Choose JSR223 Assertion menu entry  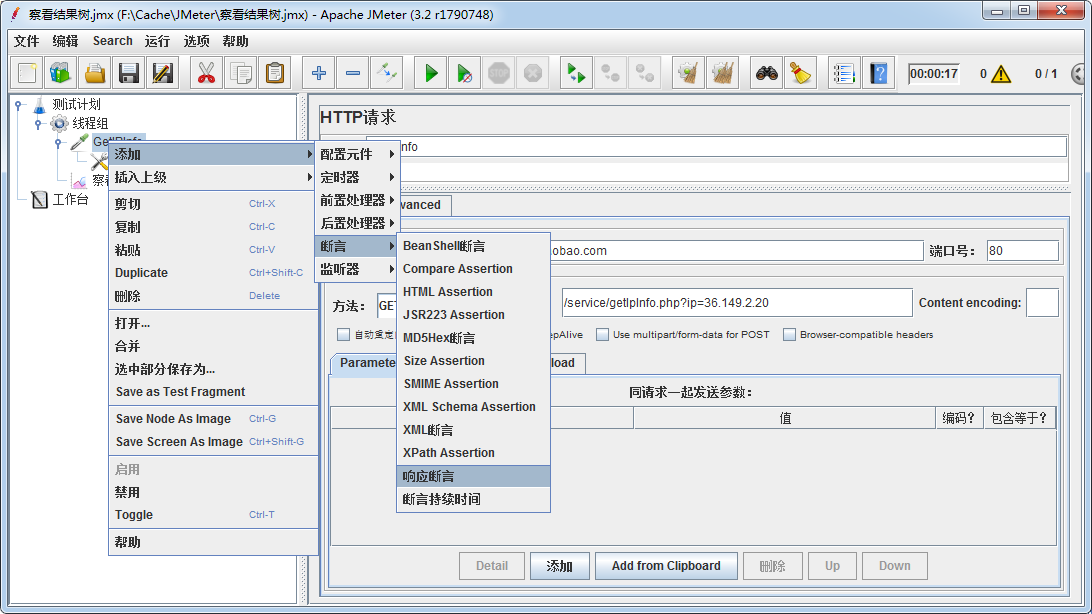click(474, 315)
